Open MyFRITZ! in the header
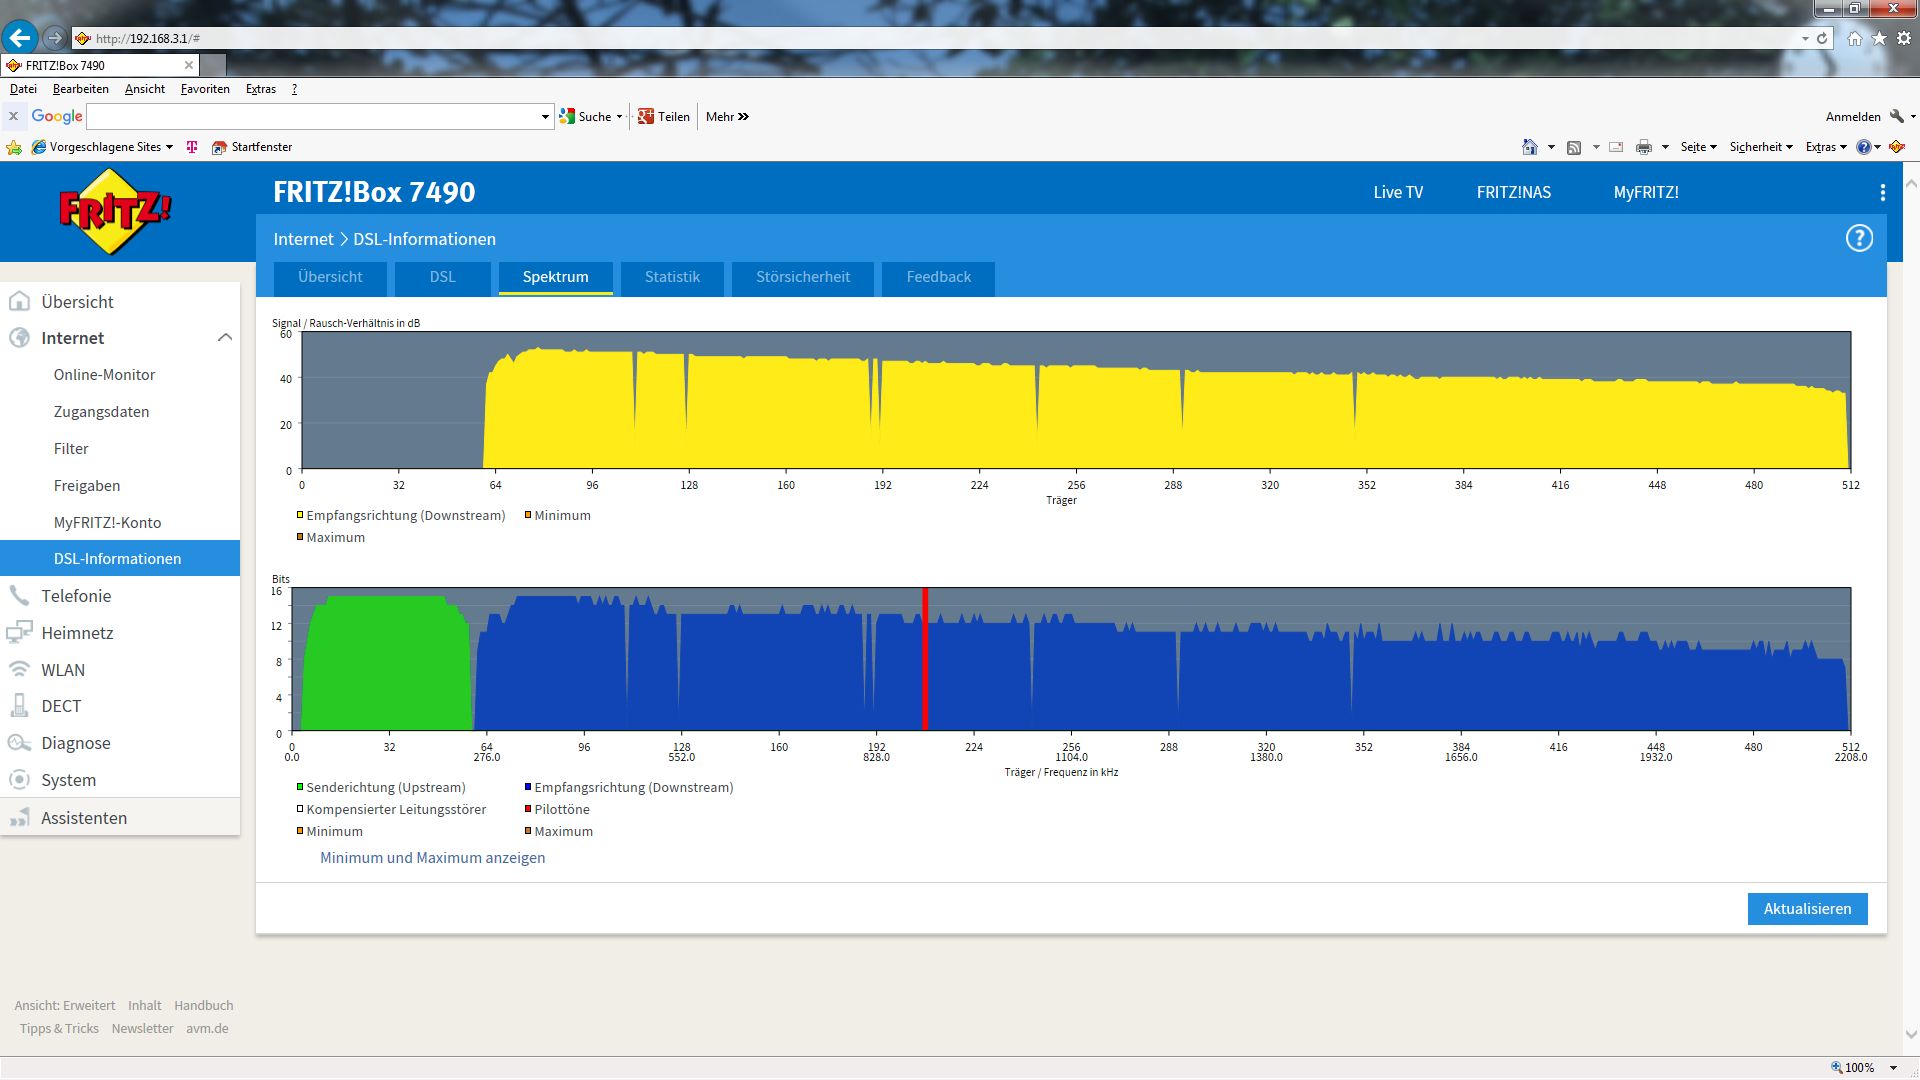This screenshot has width=1920, height=1080. click(x=1646, y=192)
